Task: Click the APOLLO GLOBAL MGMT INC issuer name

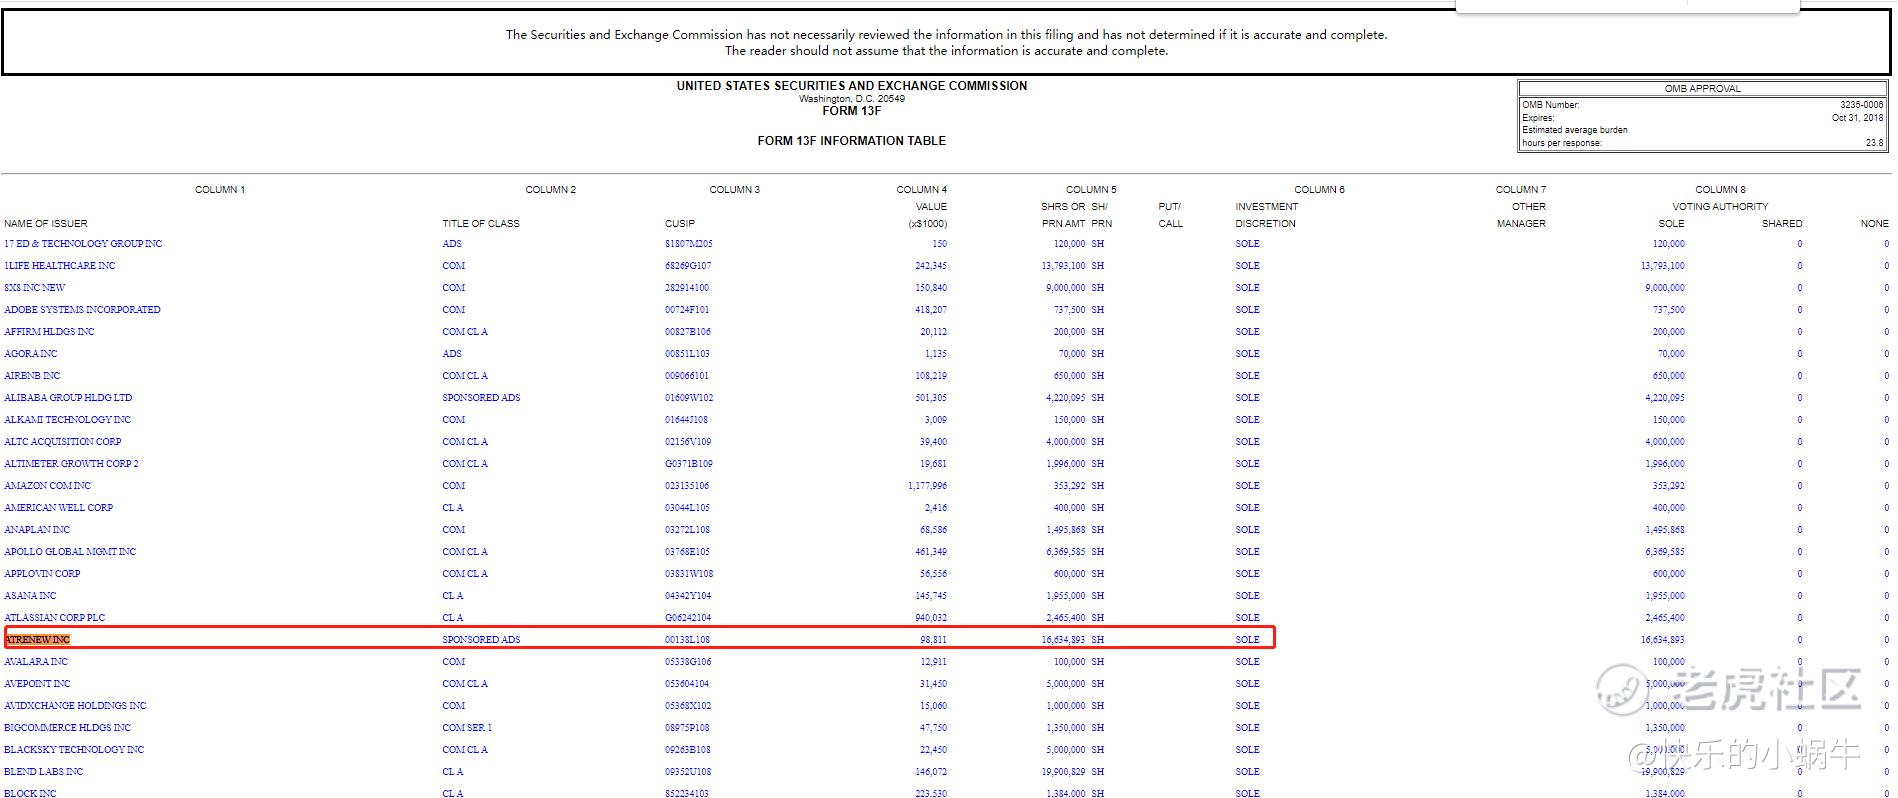Action: point(70,552)
